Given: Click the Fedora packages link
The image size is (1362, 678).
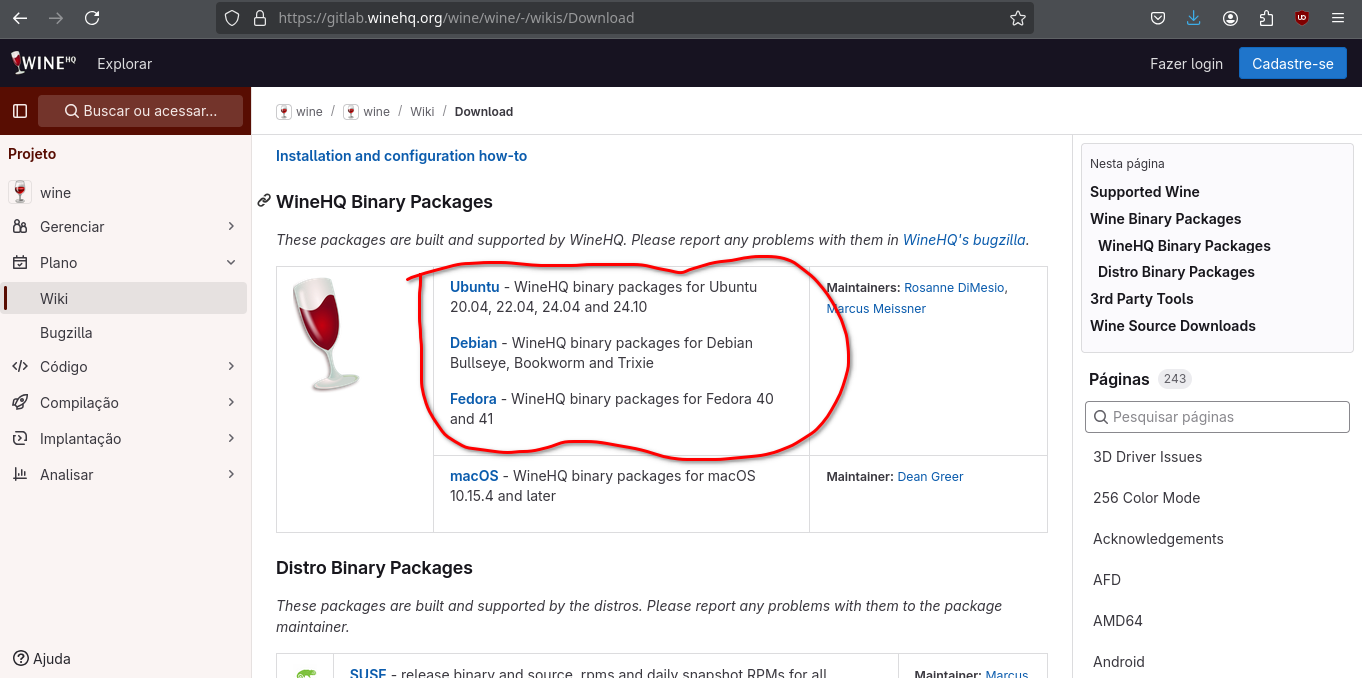Looking at the screenshot, I should 473,399.
